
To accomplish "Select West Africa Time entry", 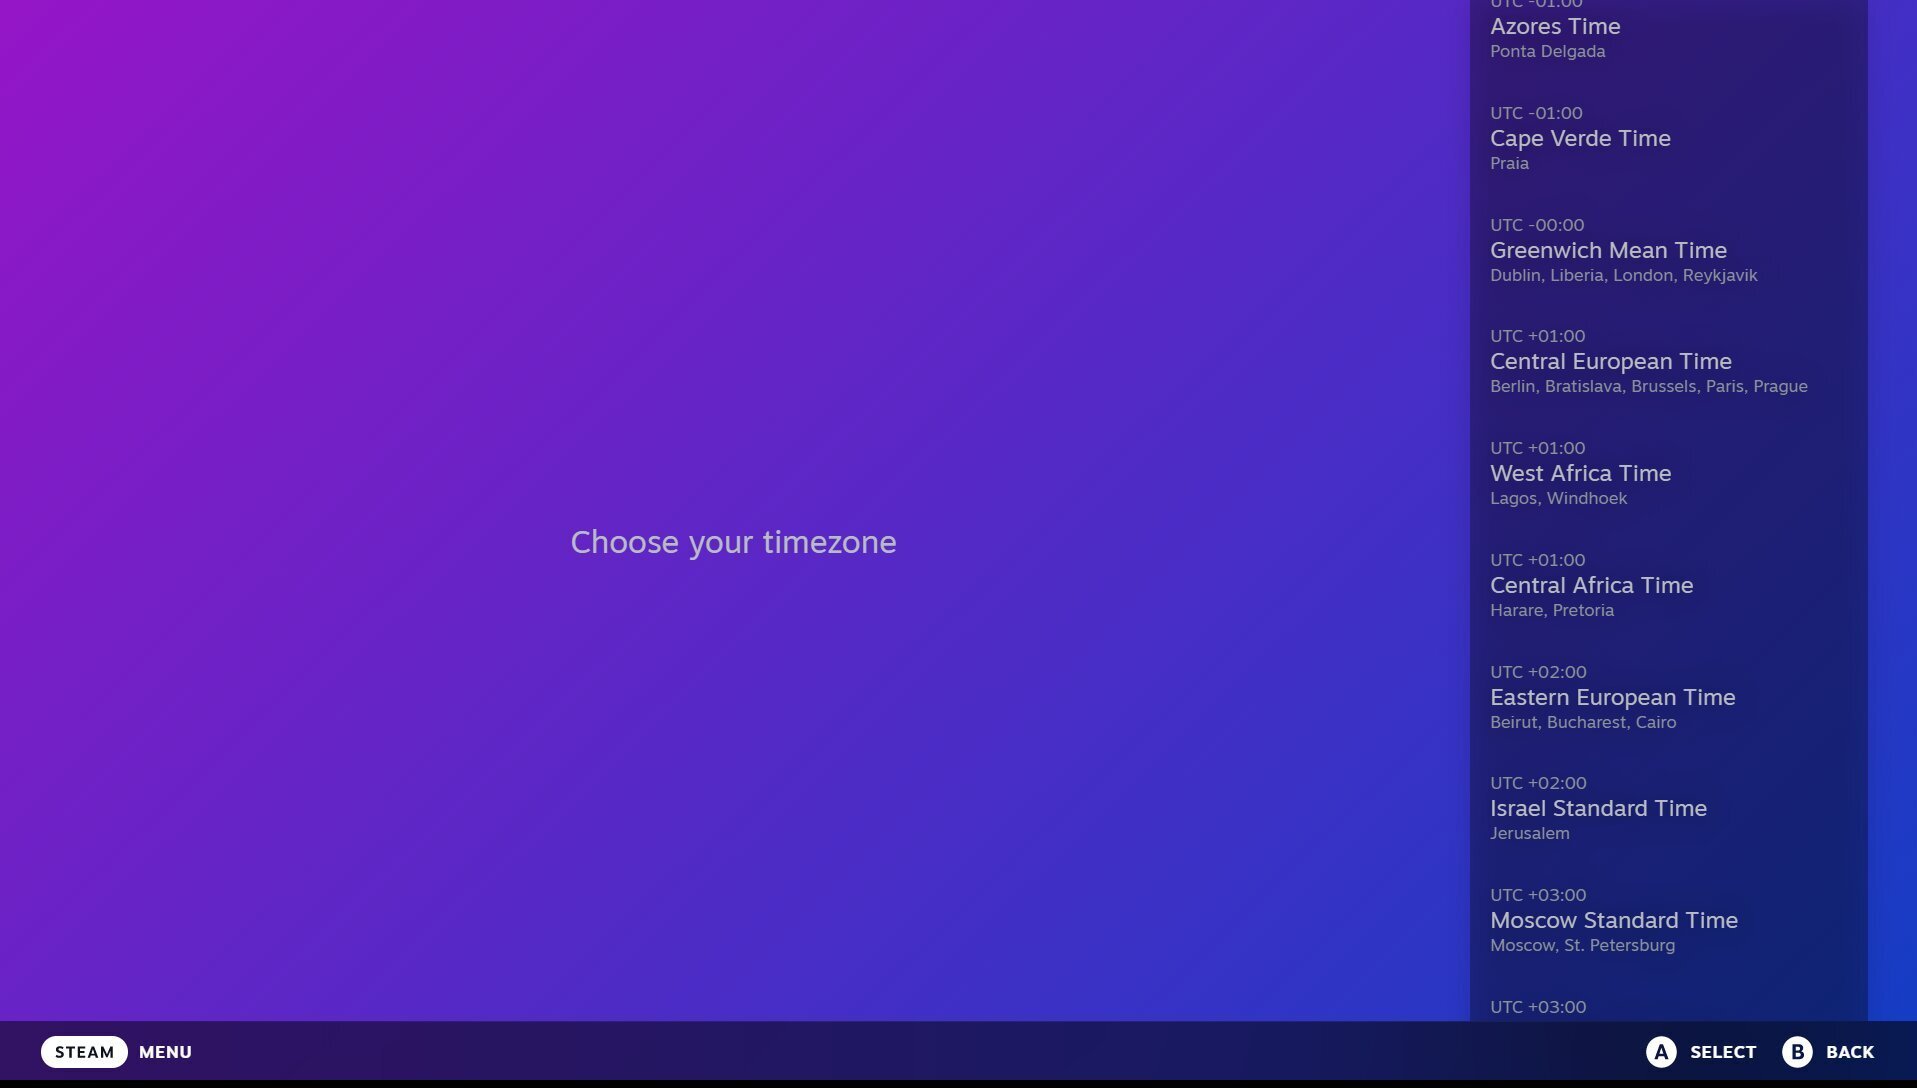I will [x=1668, y=473].
